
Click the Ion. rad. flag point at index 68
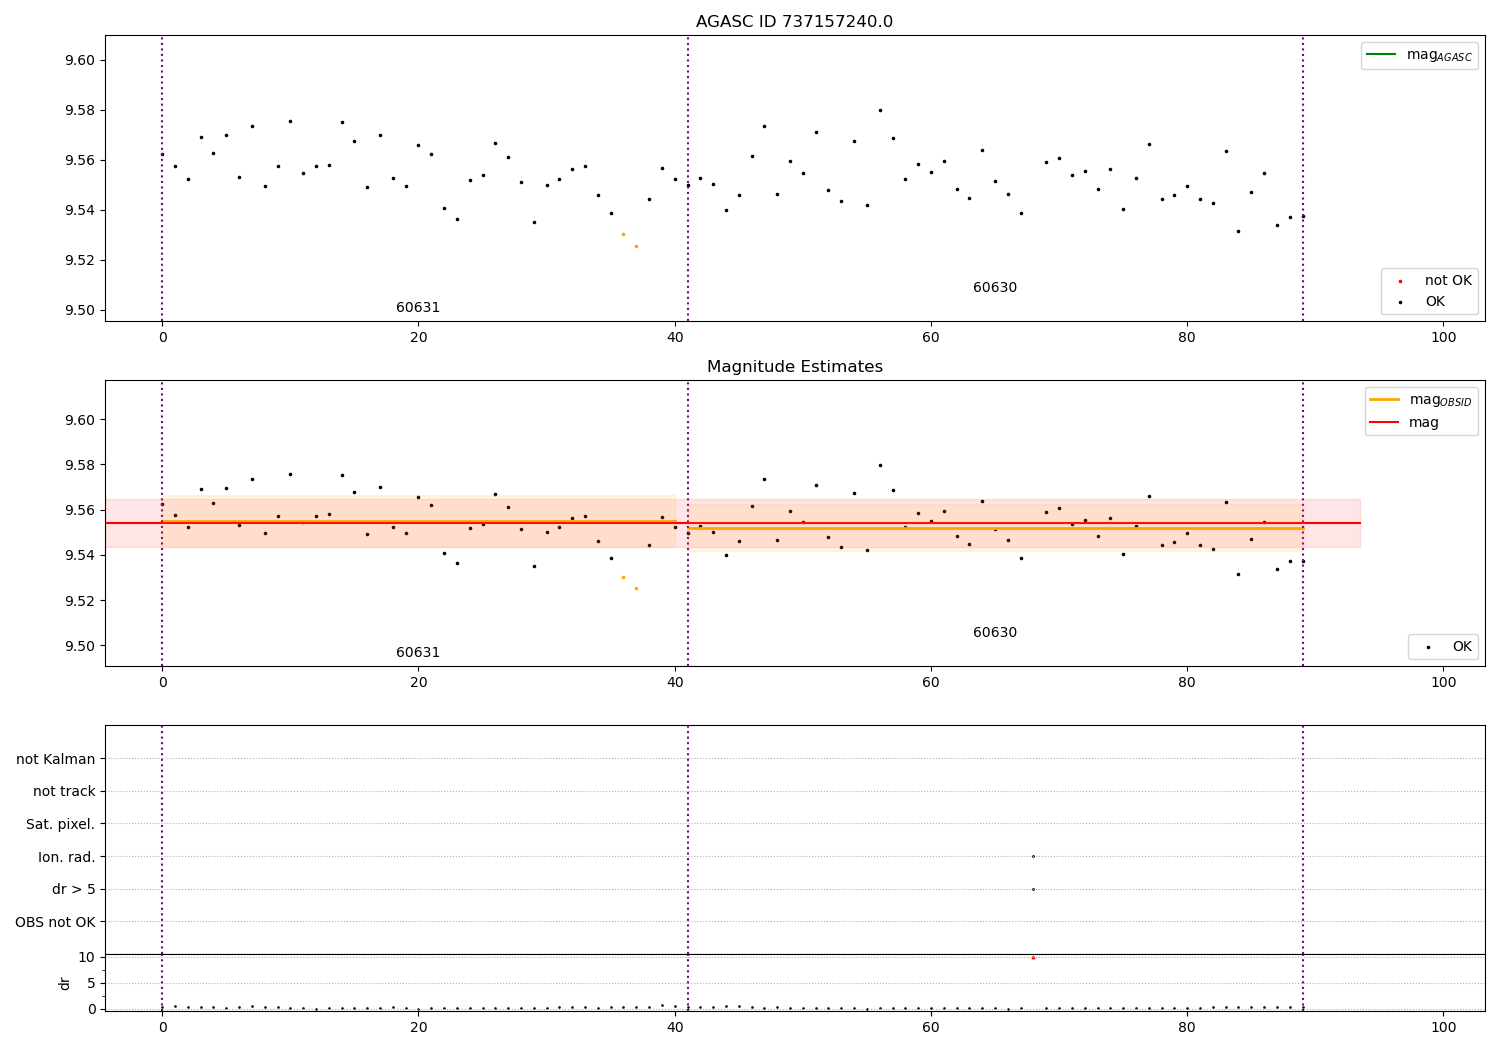[1033, 856]
